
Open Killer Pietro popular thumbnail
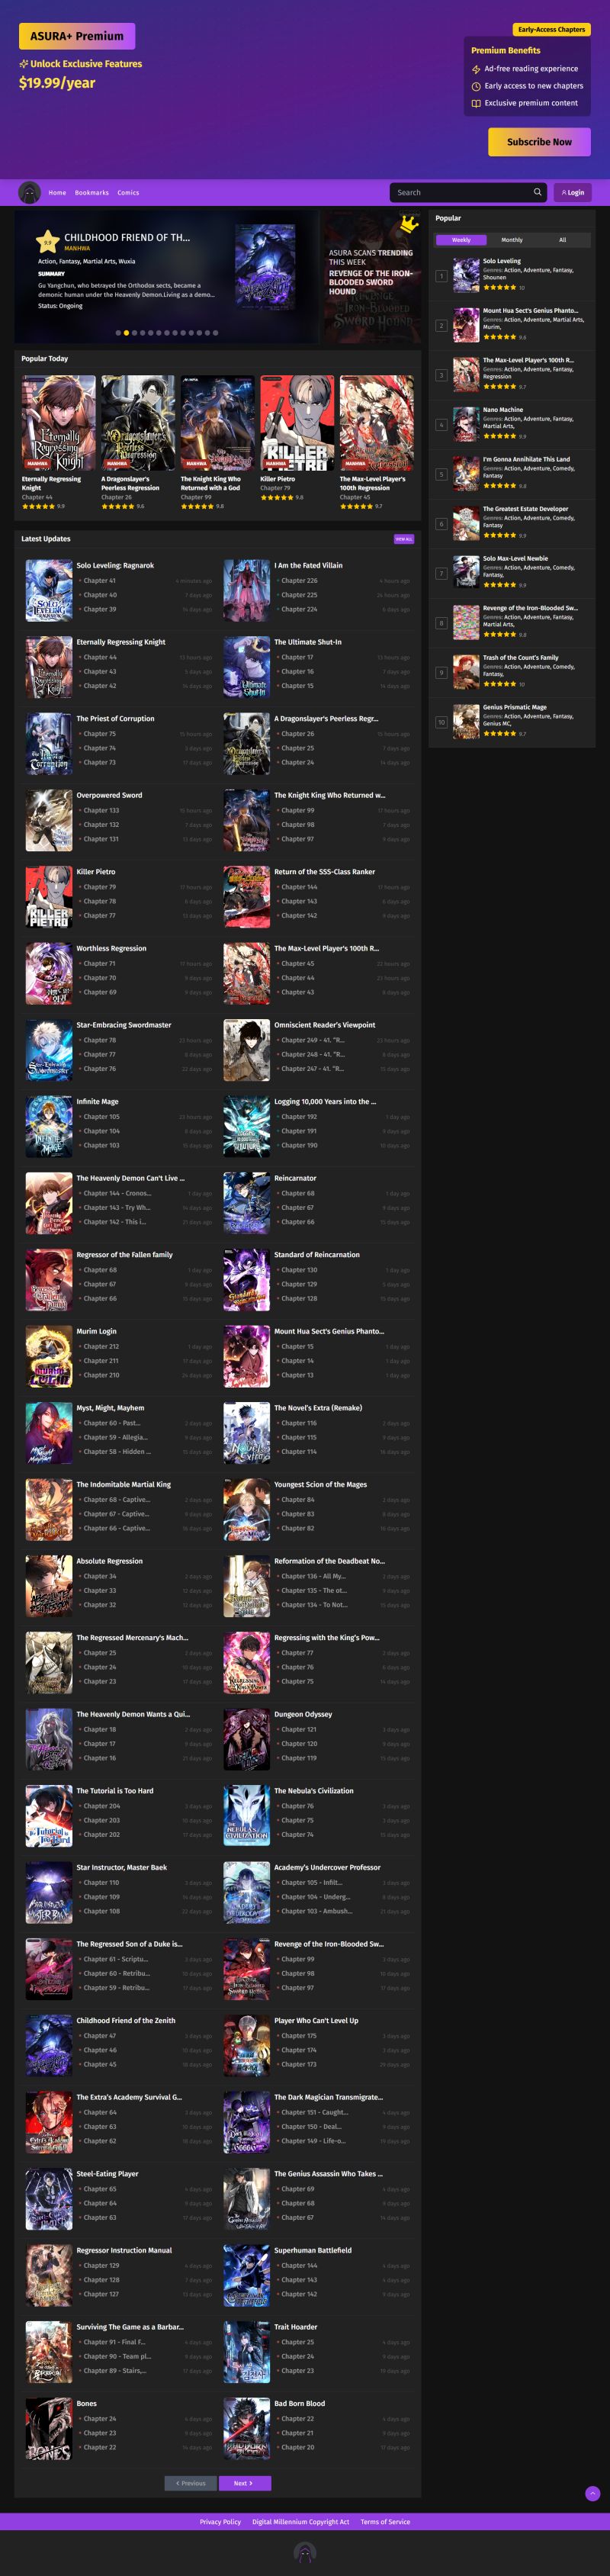[x=297, y=423]
